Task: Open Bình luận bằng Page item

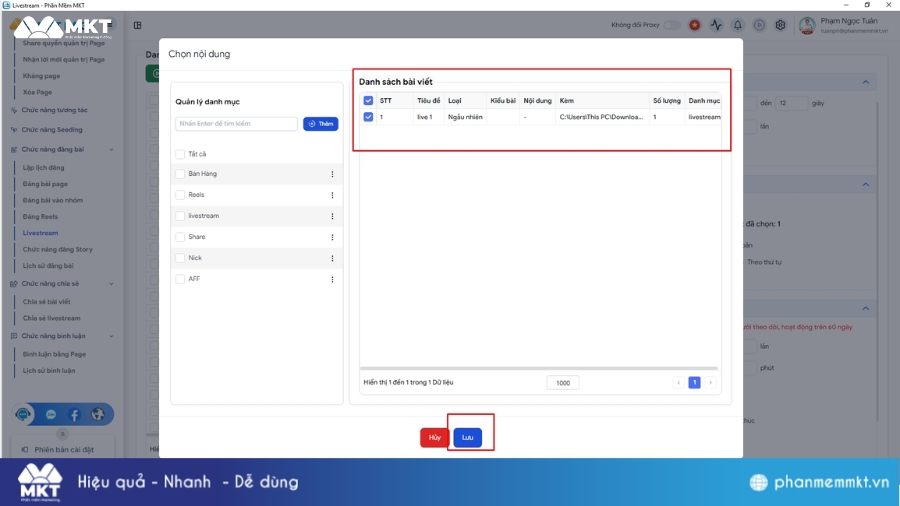Action: [54, 355]
